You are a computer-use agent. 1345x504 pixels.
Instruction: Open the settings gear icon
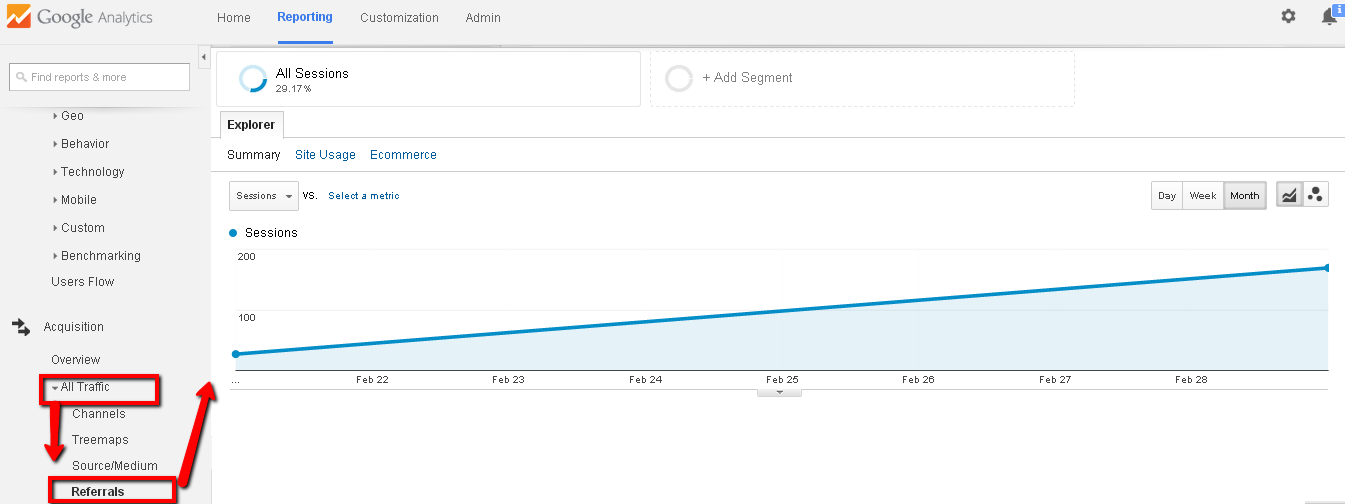1288,17
